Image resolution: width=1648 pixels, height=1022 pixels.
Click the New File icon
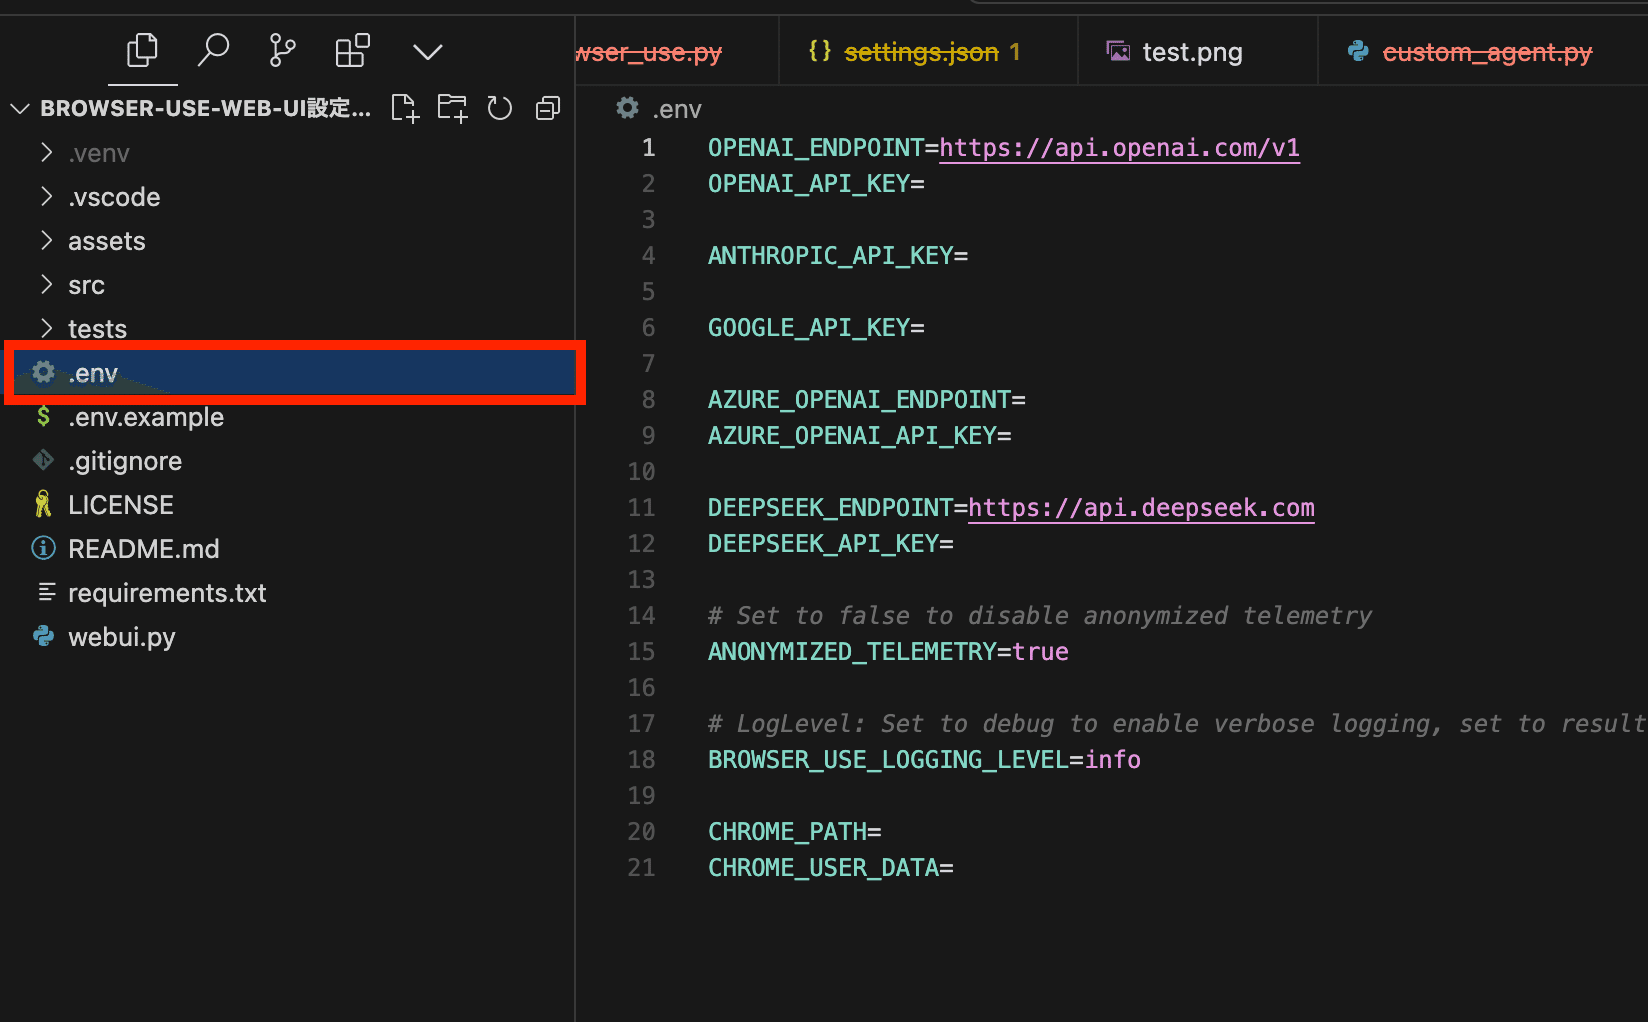[405, 108]
